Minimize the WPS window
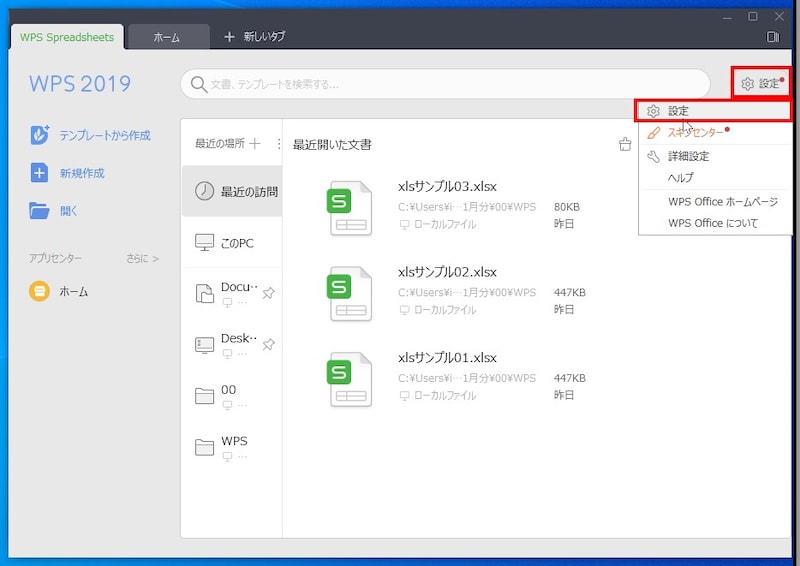 click(x=727, y=17)
